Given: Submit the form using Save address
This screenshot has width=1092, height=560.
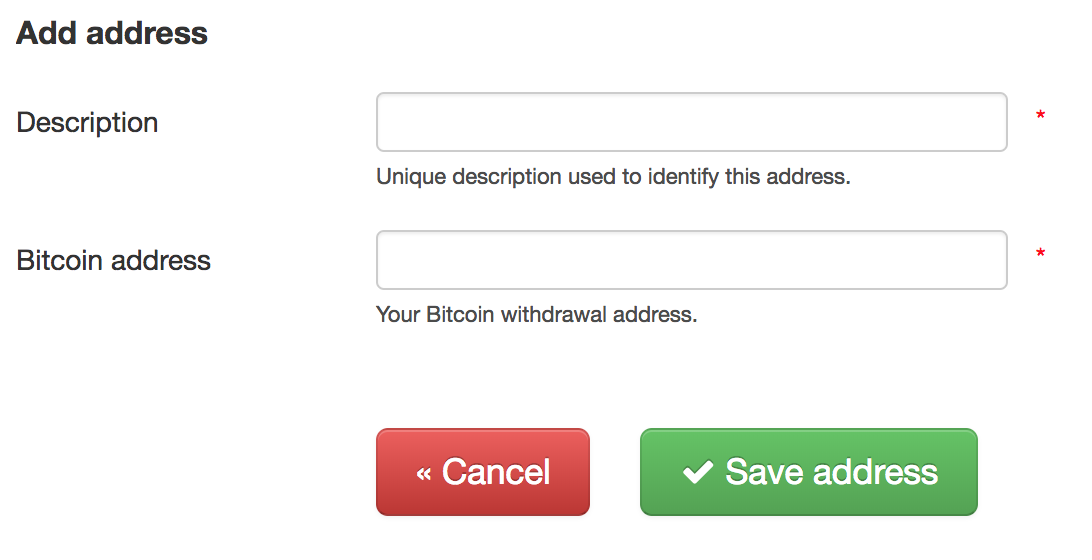Looking at the screenshot, I should click(808, 472).
